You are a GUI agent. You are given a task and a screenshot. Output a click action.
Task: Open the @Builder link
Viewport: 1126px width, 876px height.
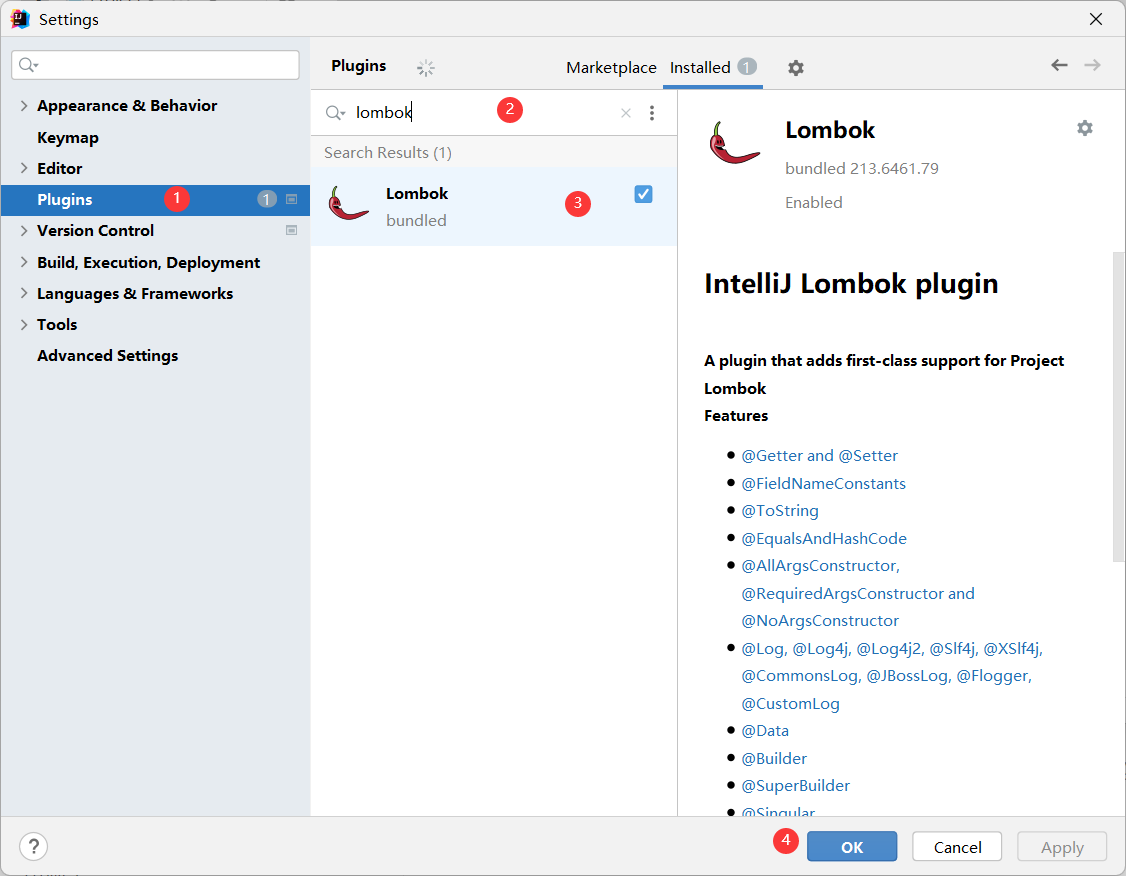pyautogui.click(x=774, y=758)
